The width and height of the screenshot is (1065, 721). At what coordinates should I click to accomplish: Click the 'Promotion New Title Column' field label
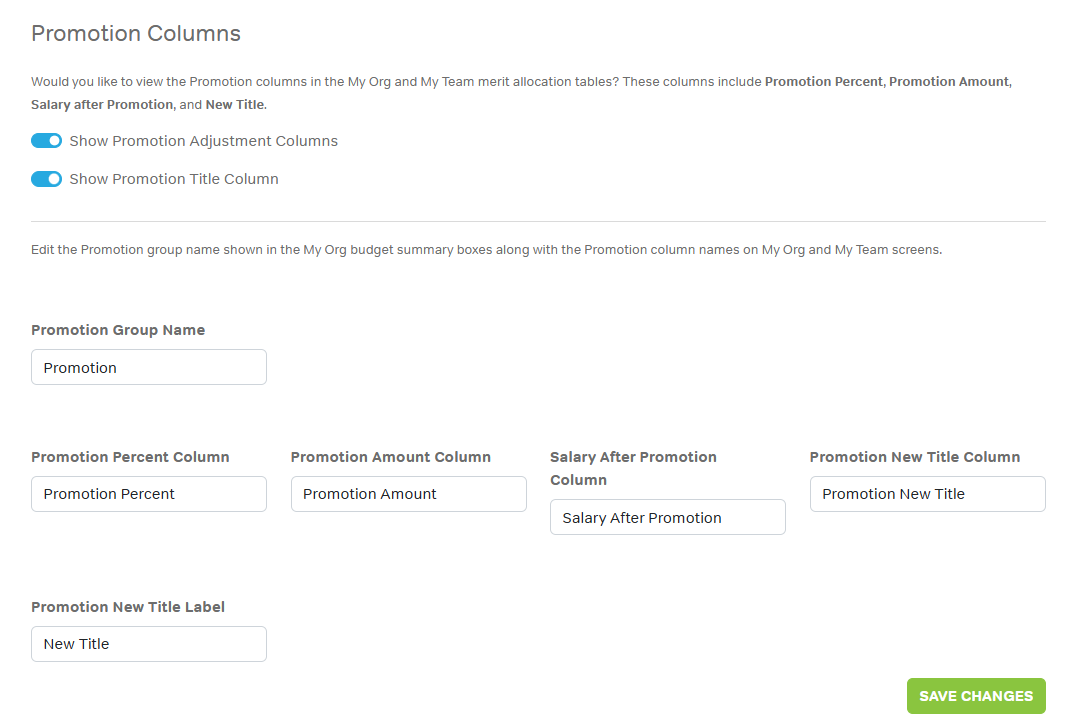(x=914, y=457)
